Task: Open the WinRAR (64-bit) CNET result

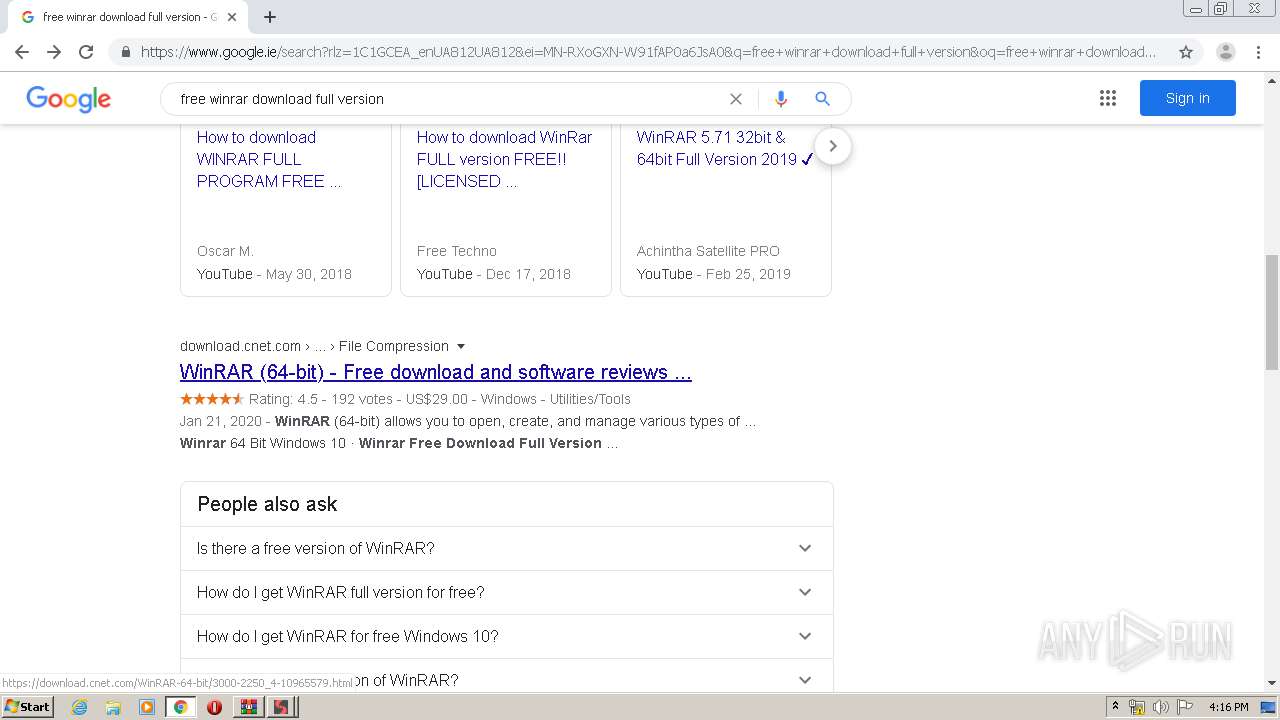Action: coord(436,372)
